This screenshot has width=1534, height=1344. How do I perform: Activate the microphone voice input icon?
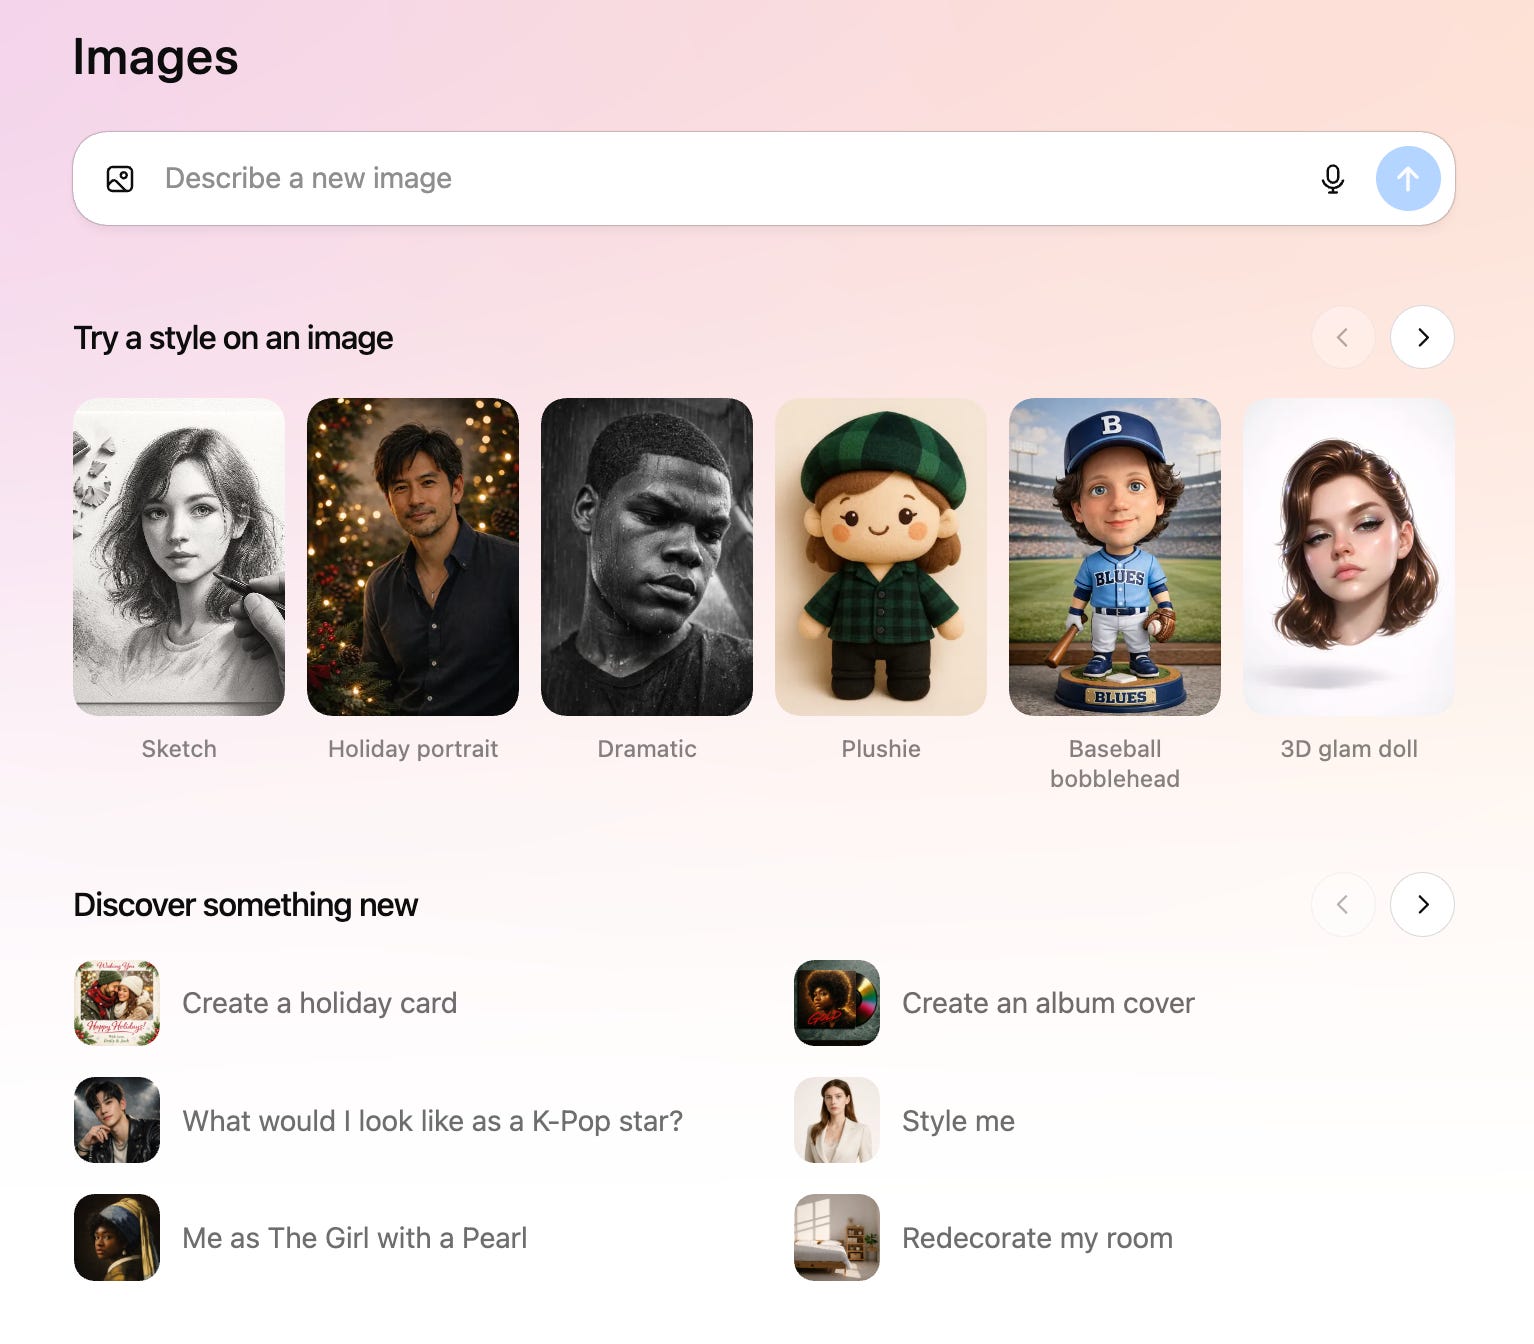[x=1332, y=178]
